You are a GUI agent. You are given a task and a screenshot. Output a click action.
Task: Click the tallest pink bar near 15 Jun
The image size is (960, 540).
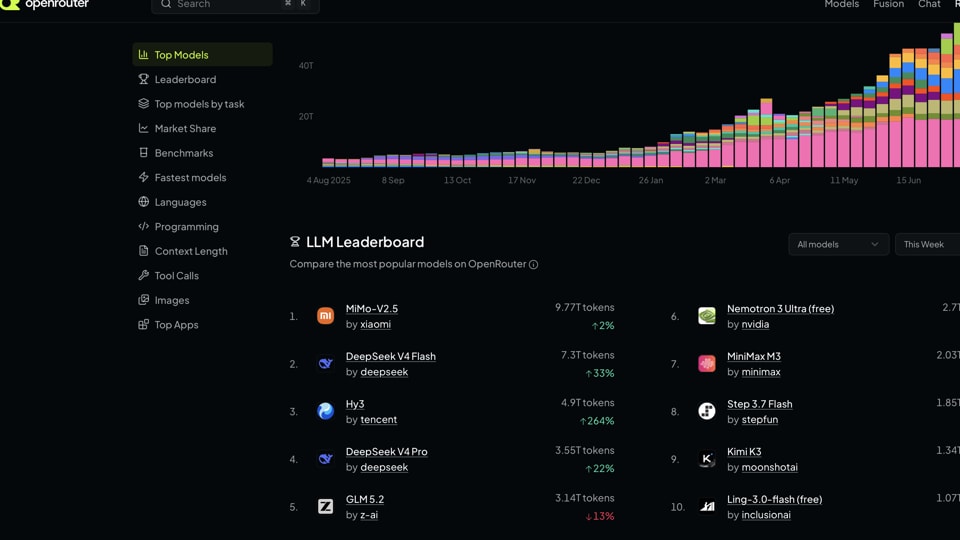[908, 141]
